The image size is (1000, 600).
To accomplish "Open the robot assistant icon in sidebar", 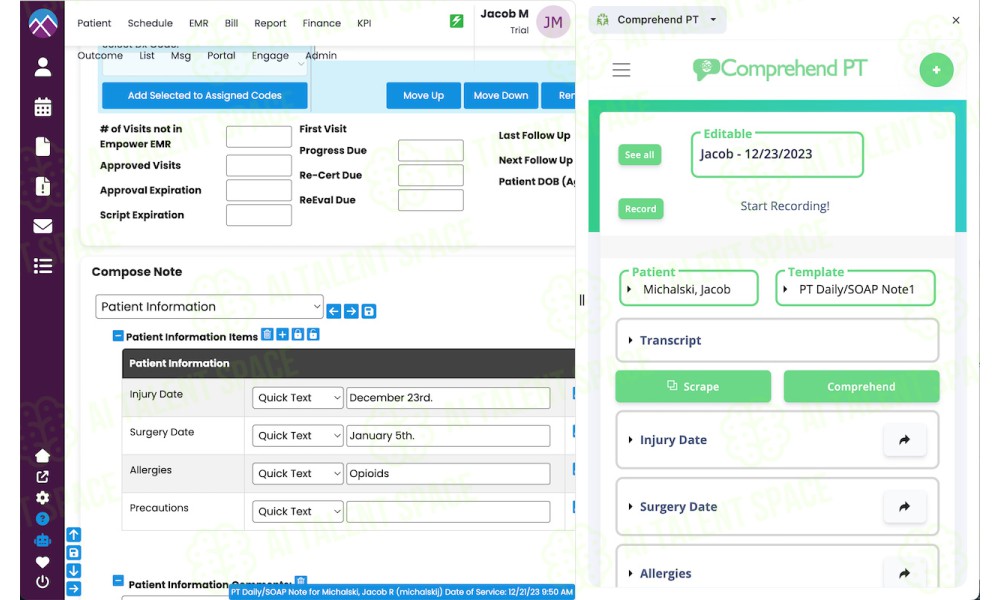I will [42, 541].
